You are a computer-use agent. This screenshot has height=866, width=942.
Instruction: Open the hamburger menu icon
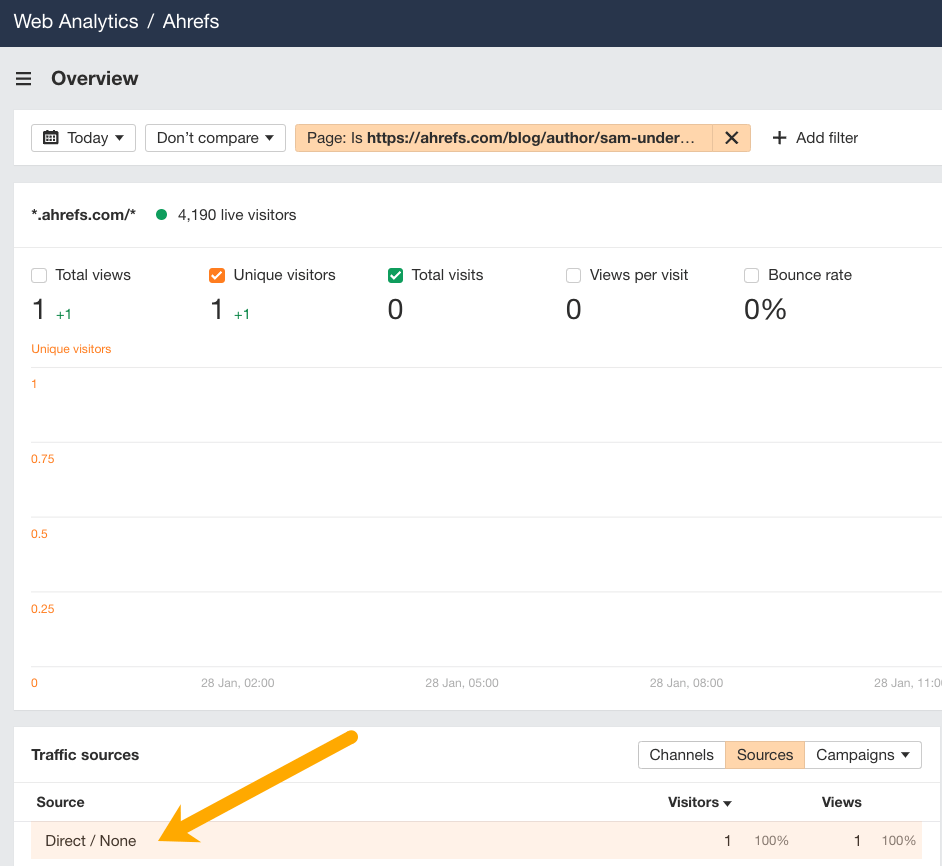pyautogui.click(x=23, y=78)
